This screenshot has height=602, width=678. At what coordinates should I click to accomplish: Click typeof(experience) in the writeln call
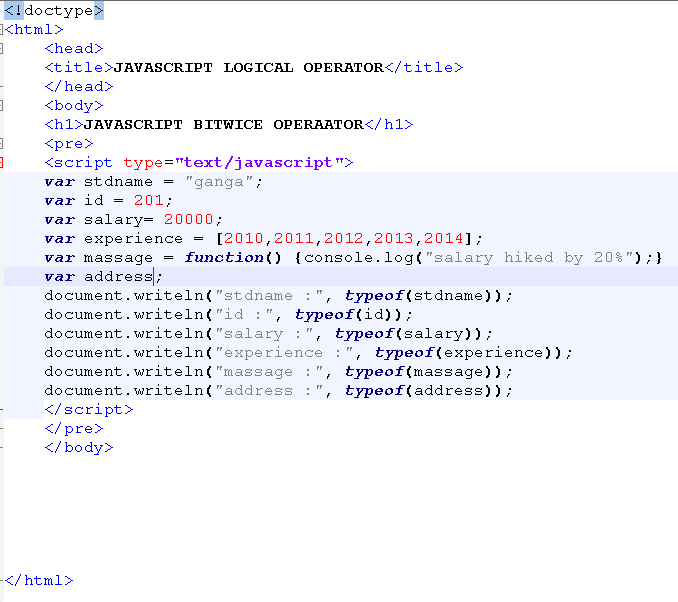(x=472, y=353)
